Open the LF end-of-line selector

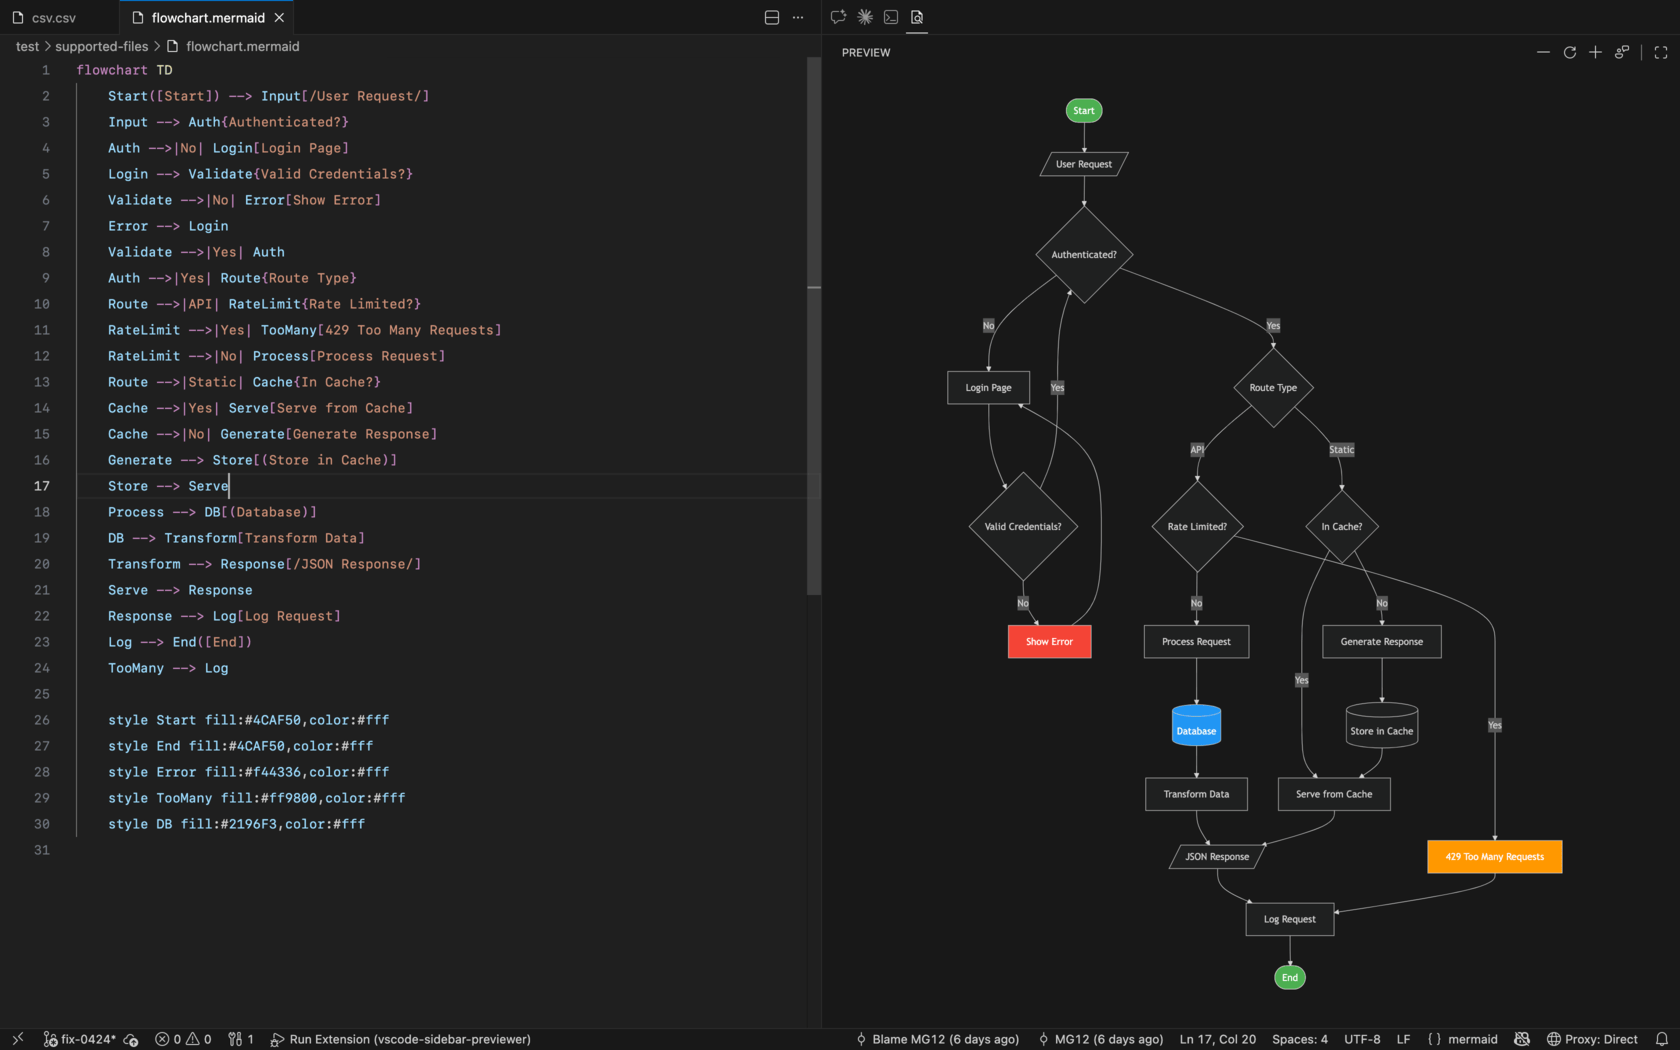coord(1403,1039)
